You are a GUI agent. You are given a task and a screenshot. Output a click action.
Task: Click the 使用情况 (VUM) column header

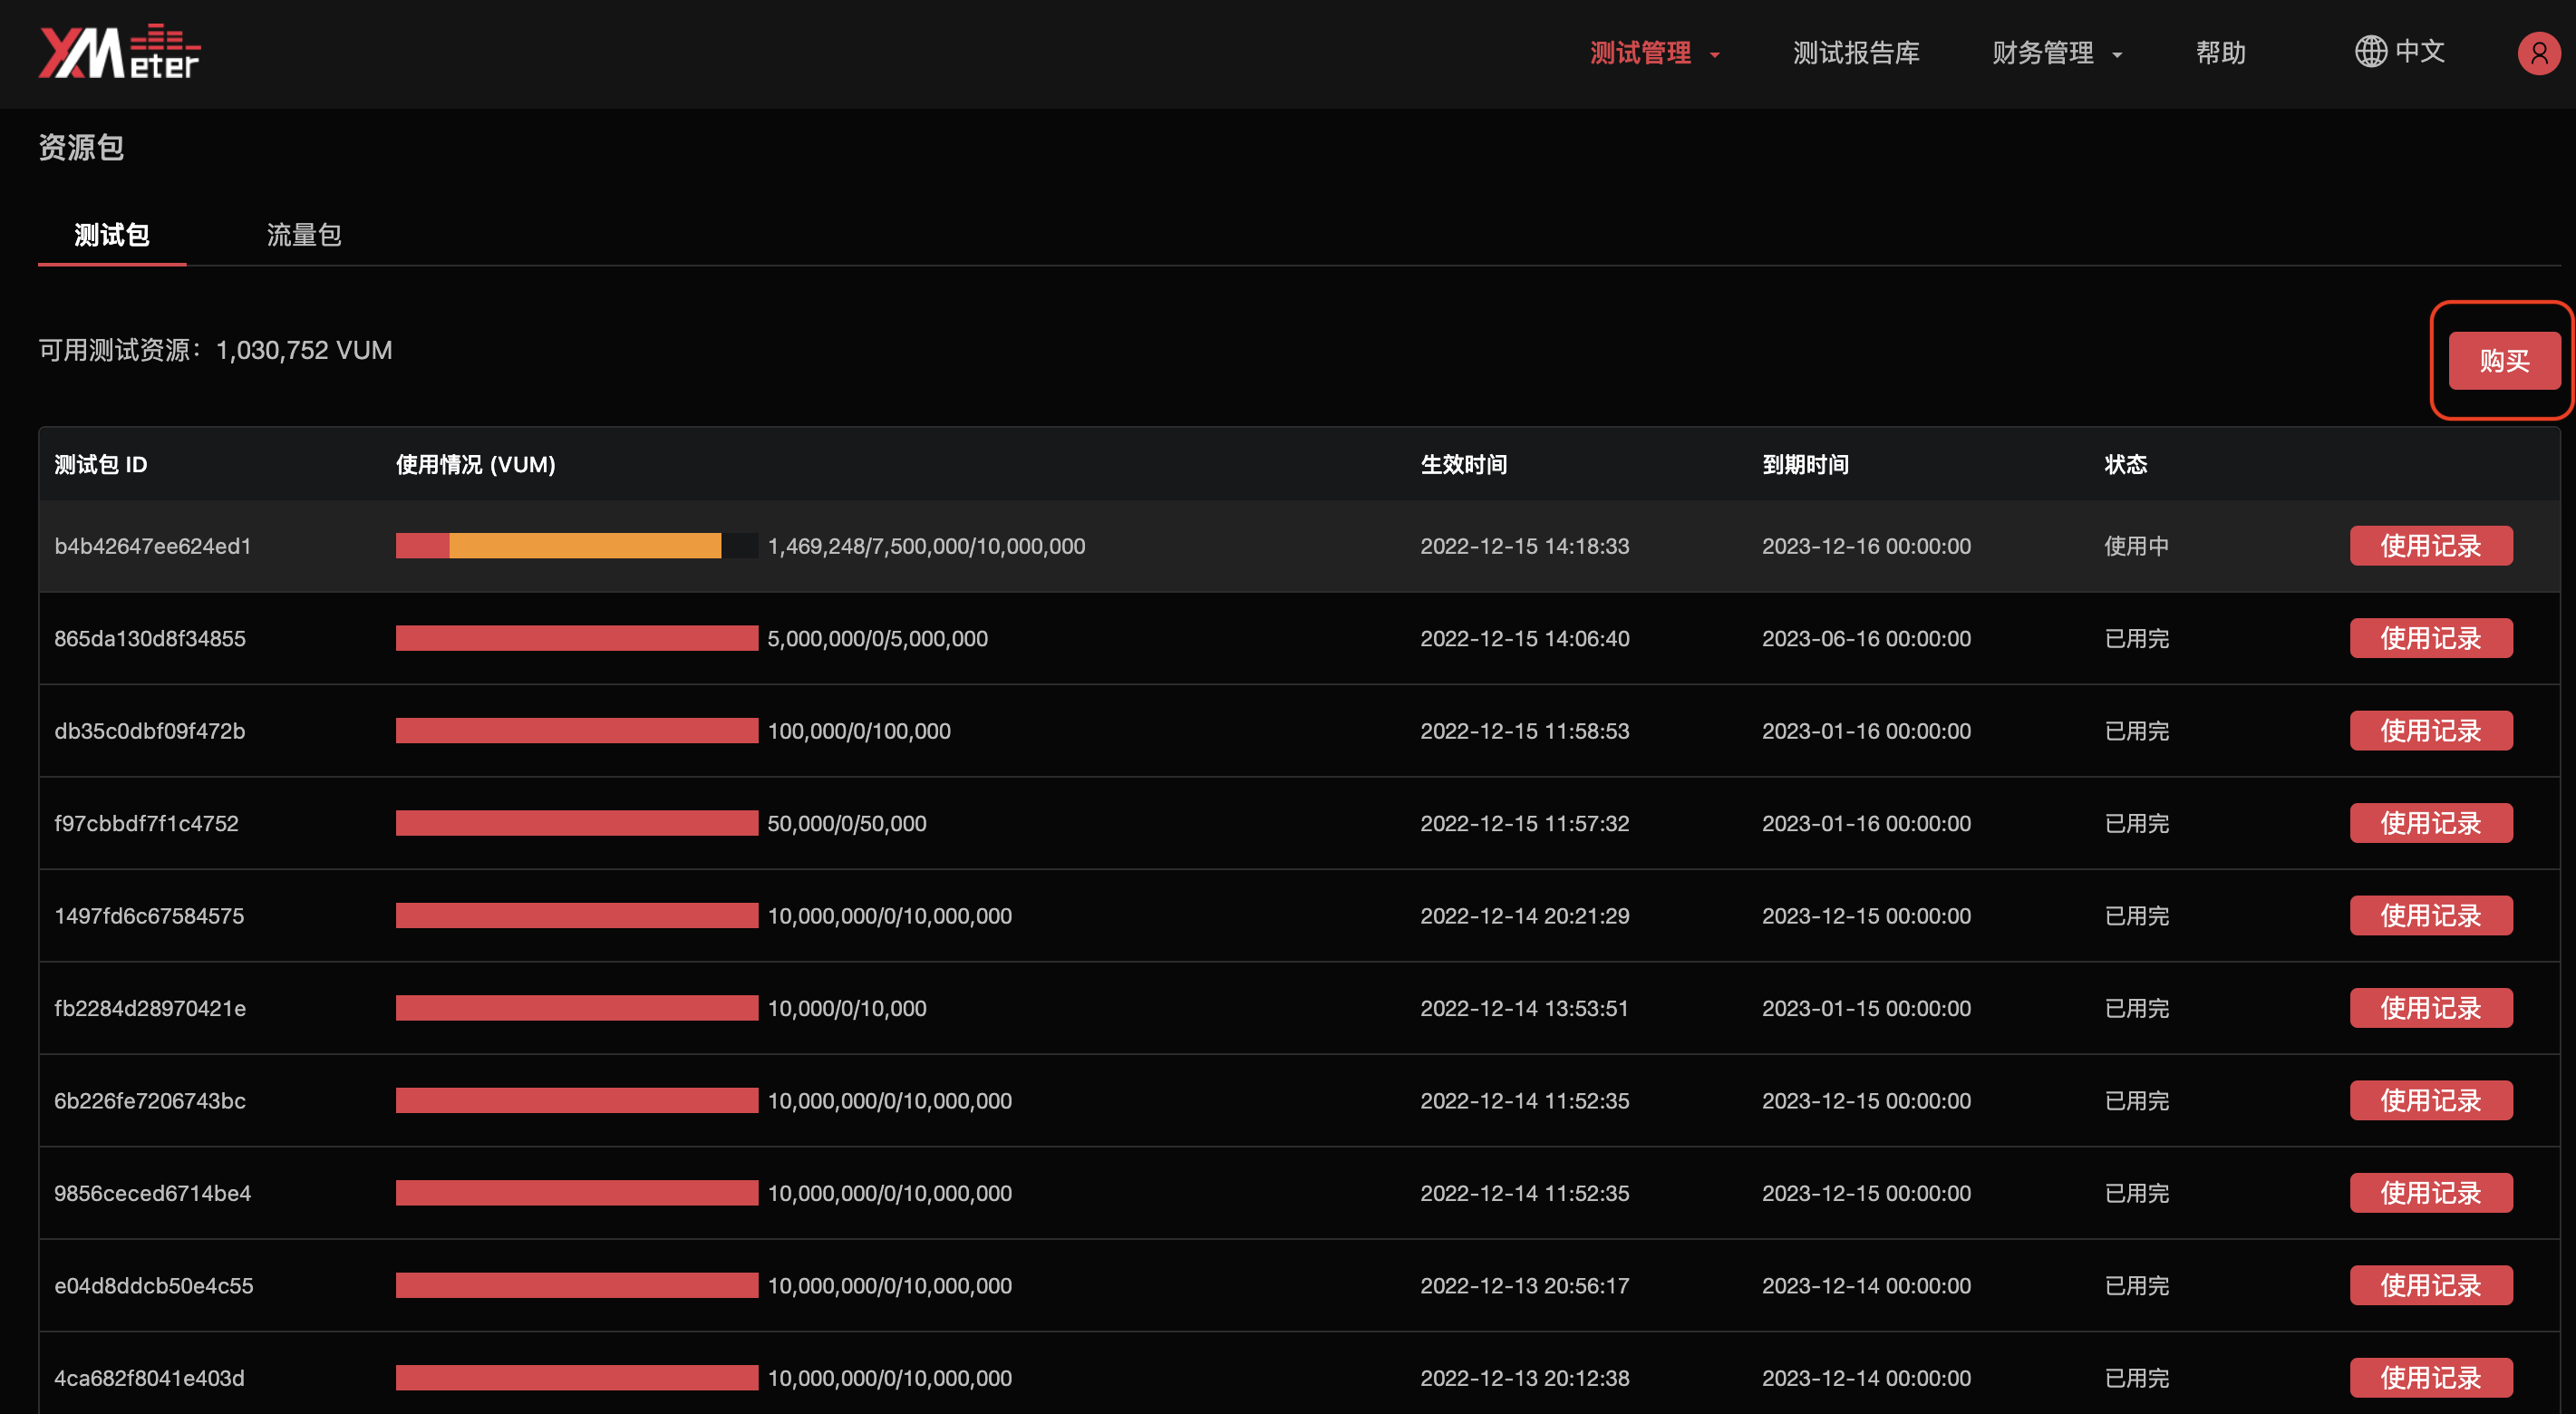coord(475,464)
